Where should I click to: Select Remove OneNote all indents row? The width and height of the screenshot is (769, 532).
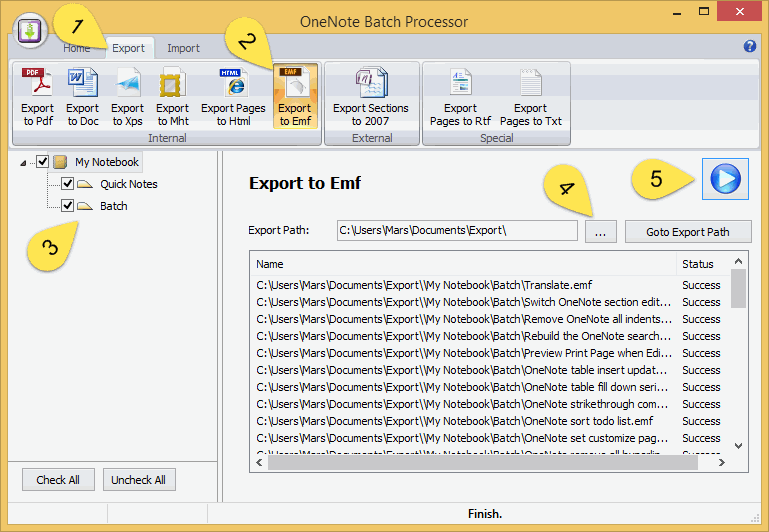[490, 319]
